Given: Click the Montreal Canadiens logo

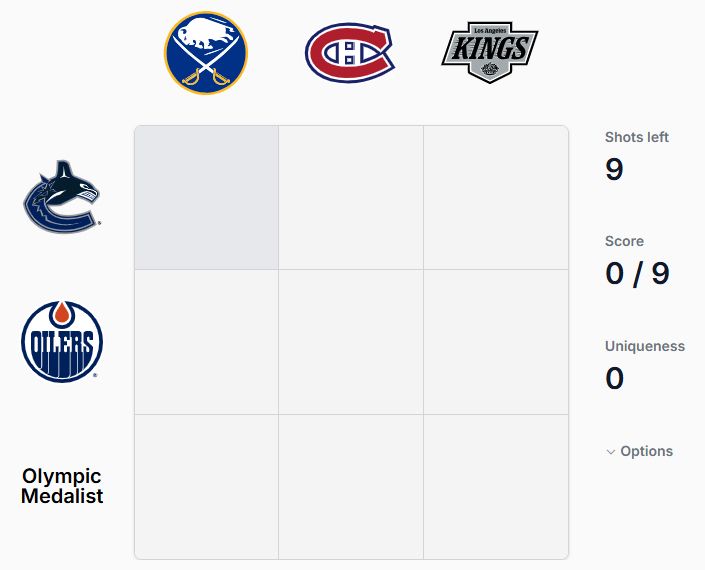Looking at the screenshot, I should tap(350, 53).
